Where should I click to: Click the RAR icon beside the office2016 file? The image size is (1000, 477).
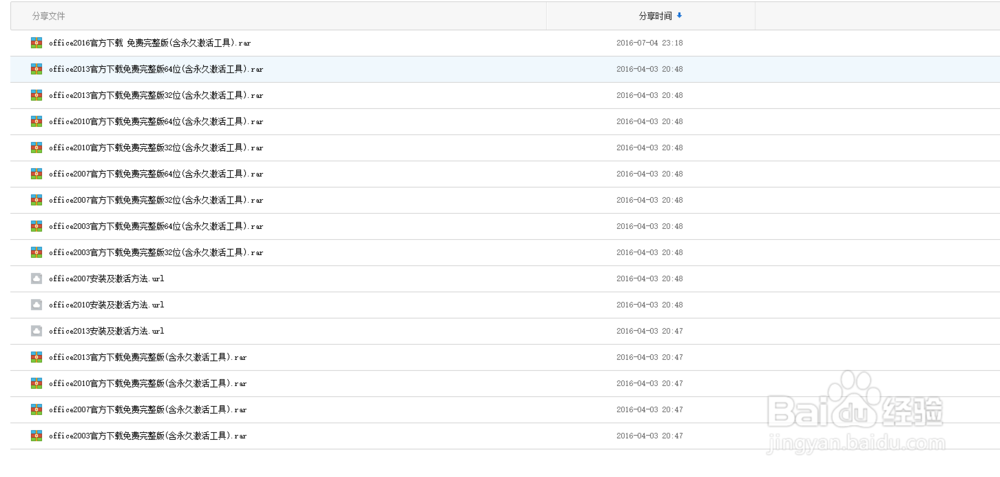pyautogui.click(x=36, y=43)
